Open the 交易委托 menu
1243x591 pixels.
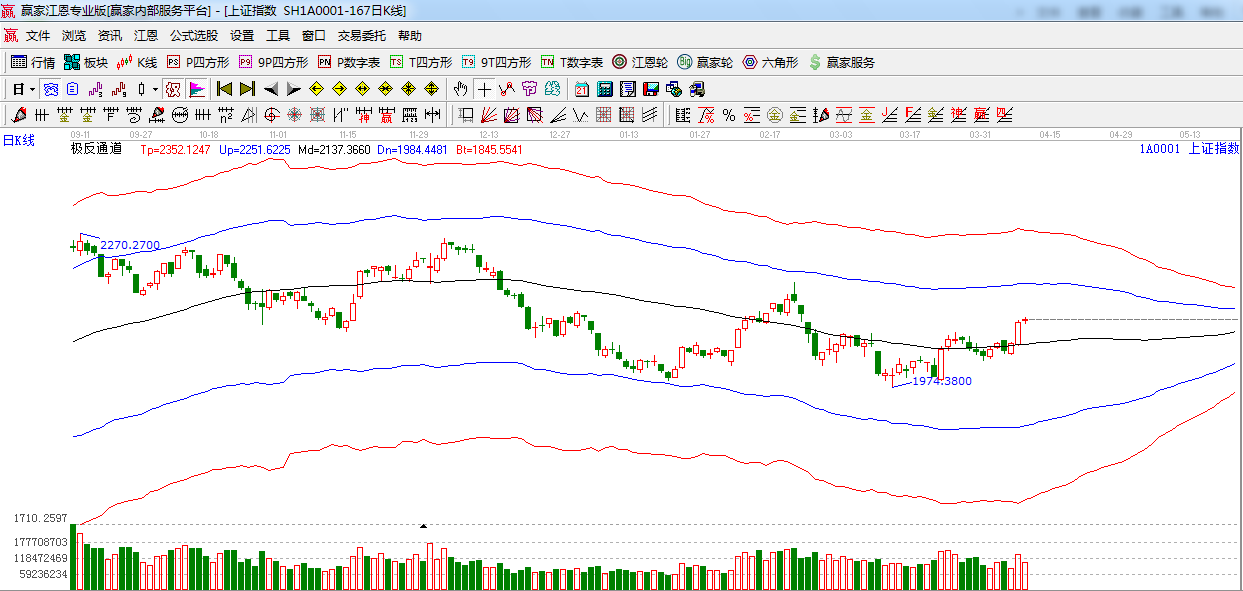tap(361, 35)
